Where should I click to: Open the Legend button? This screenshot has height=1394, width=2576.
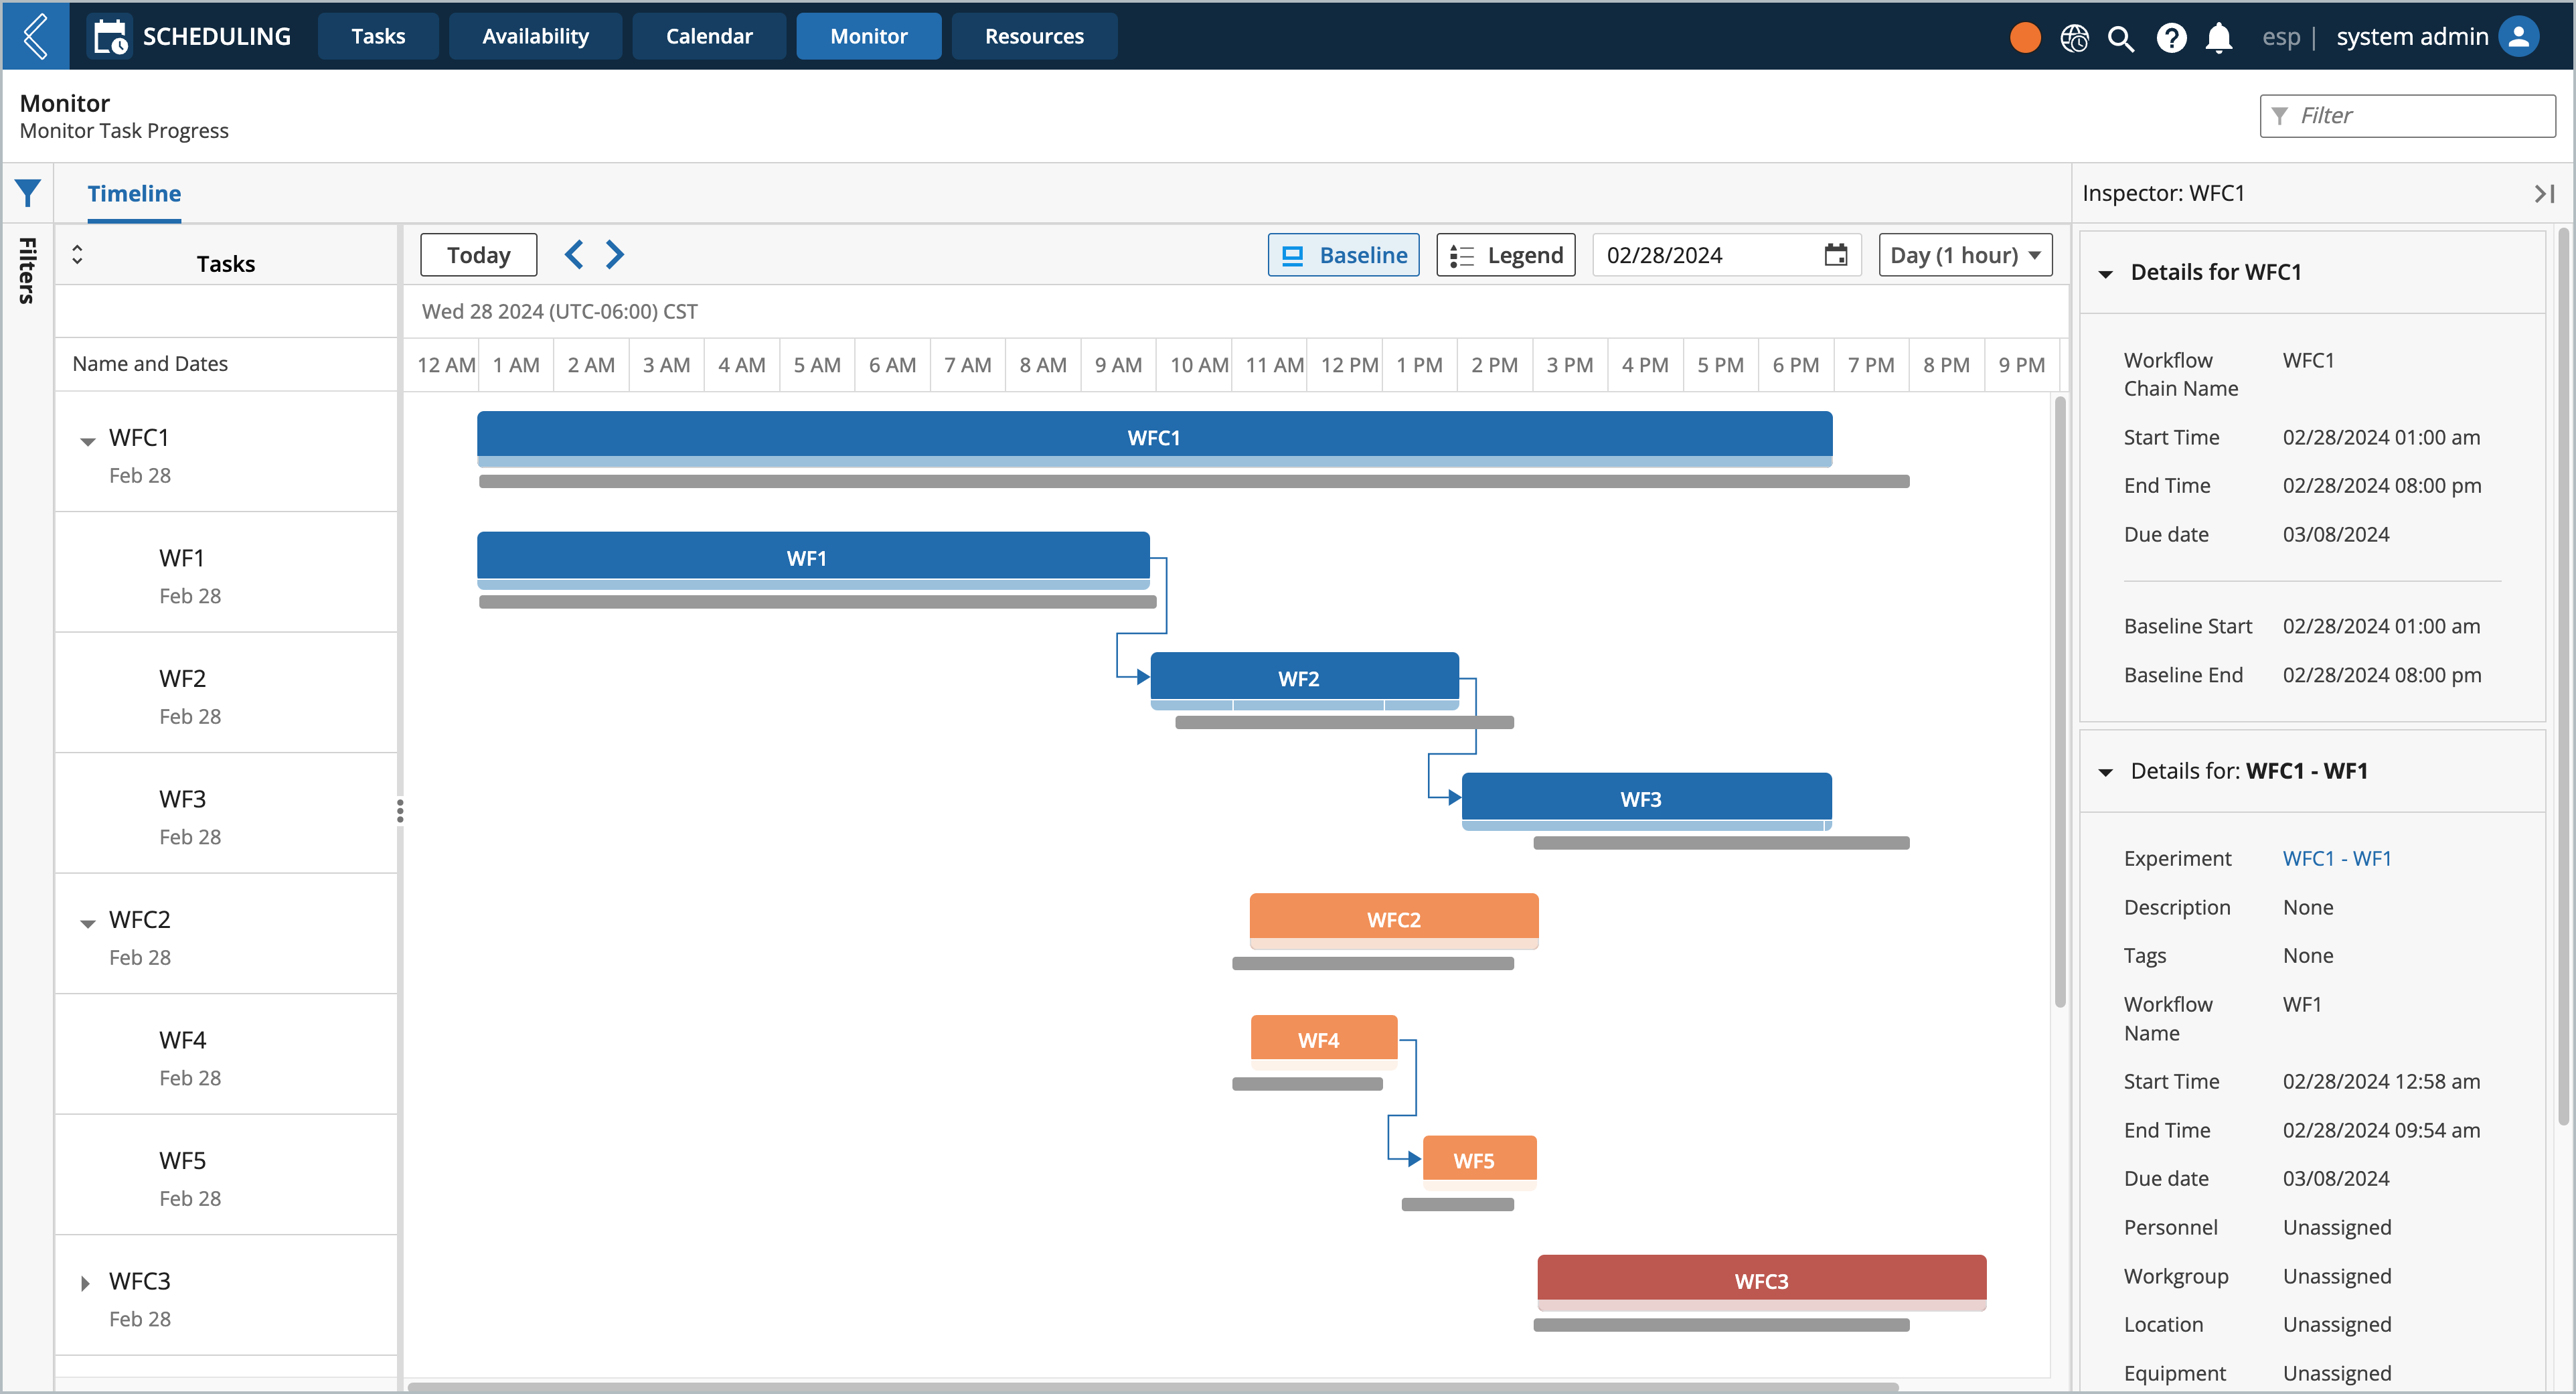pos(1506,255)
